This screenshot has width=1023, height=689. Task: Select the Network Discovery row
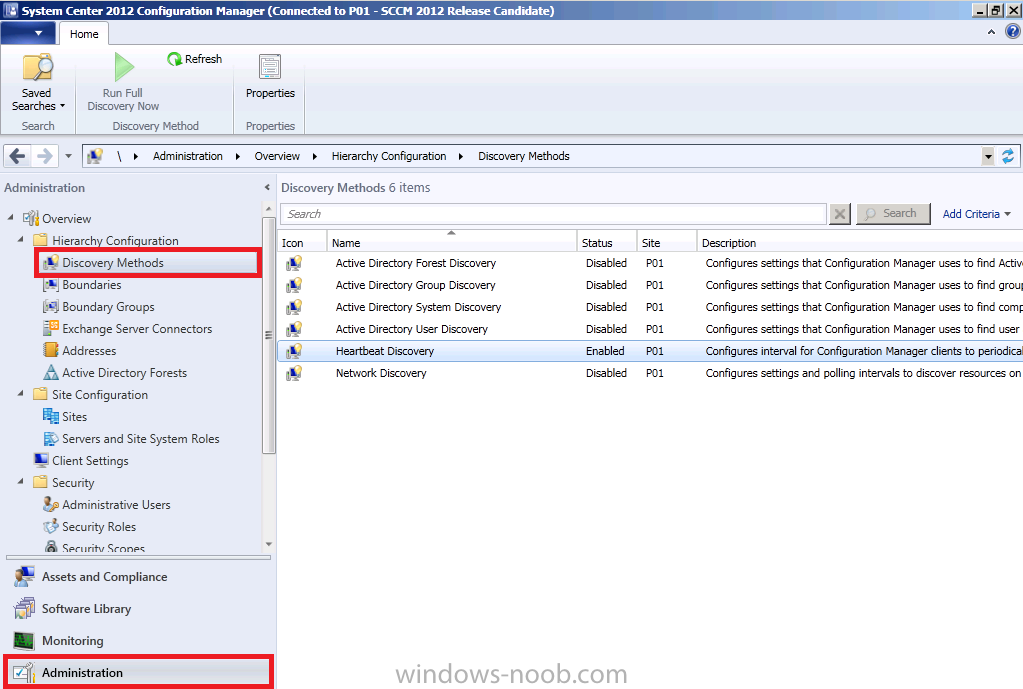[x=650, y=373]
